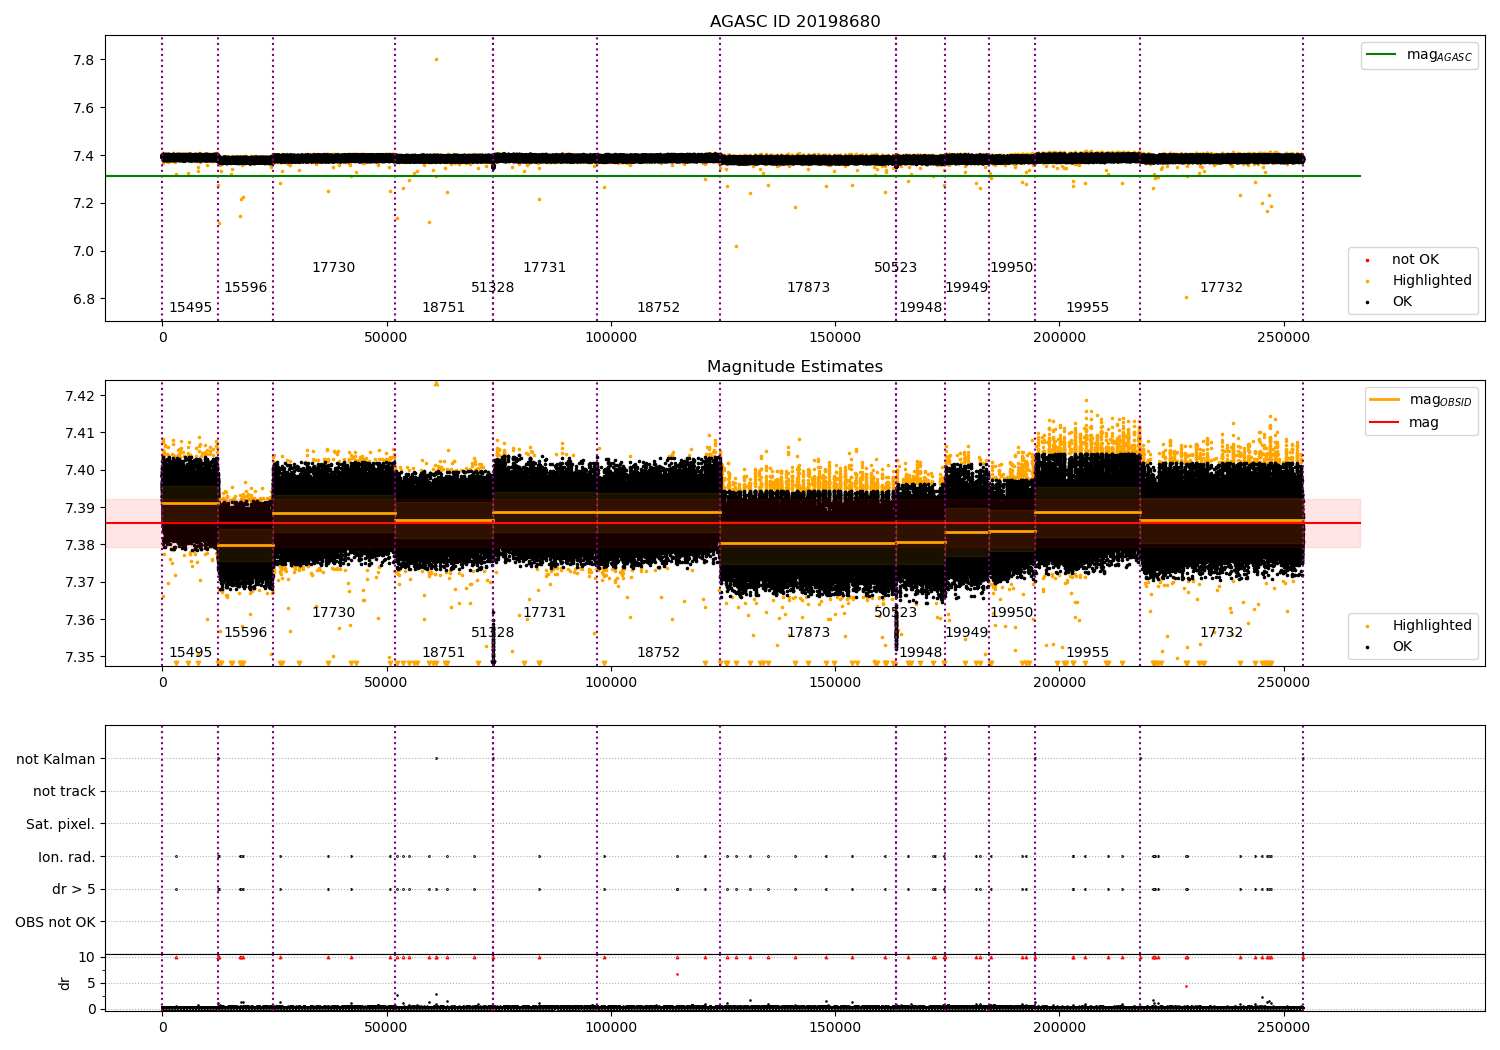Click obsid label 15596 in AGASC plot
1500x1050 pixels.
click(245, 288)
